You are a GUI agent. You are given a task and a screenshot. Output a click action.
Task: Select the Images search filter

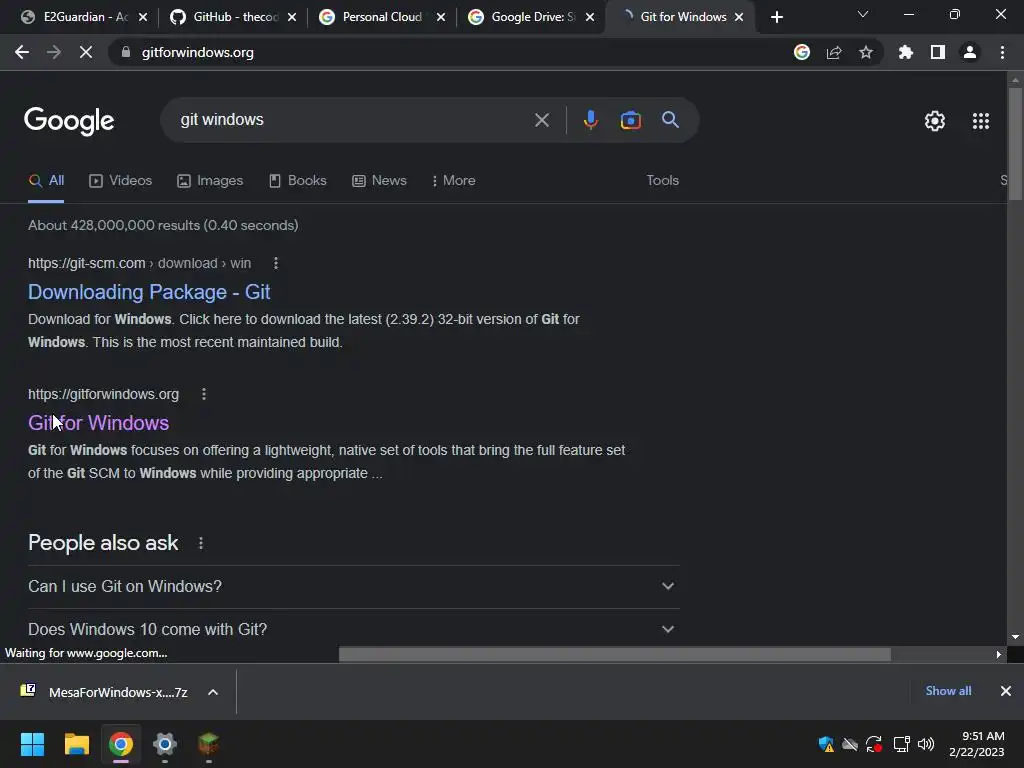pyautogui.click(x=210, y=181)
